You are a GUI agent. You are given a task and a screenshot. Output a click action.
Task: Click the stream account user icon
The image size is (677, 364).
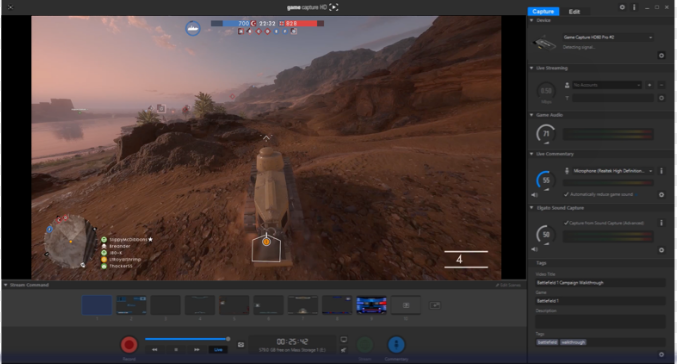pyautogui.click(x=567, y=85)
